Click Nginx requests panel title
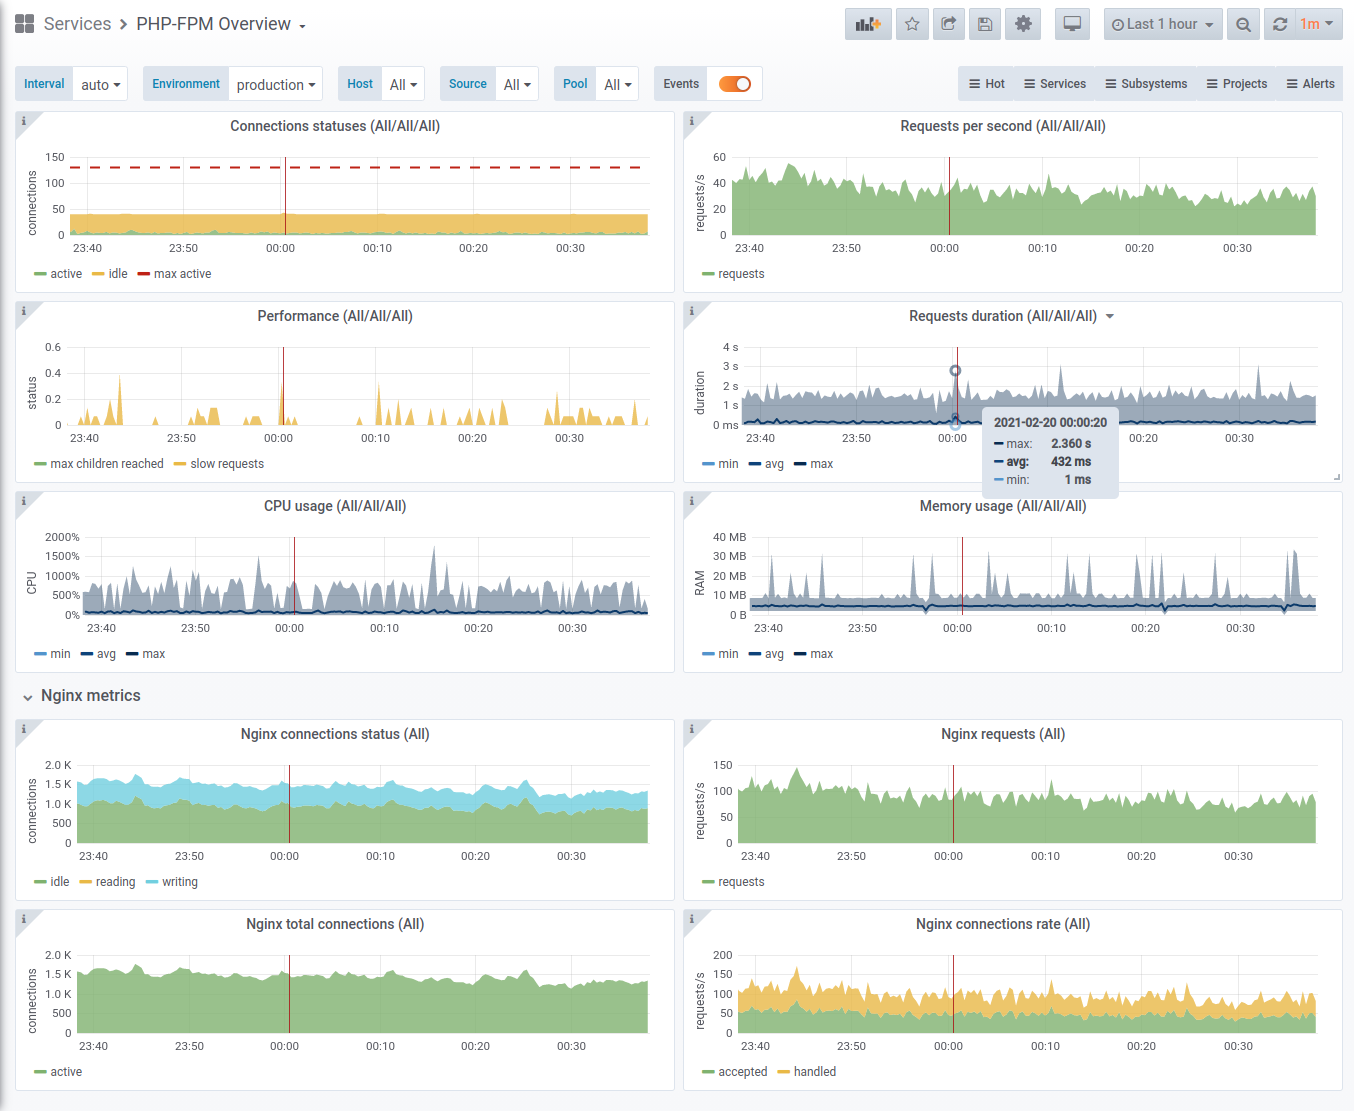 [x=1003, y=734]
